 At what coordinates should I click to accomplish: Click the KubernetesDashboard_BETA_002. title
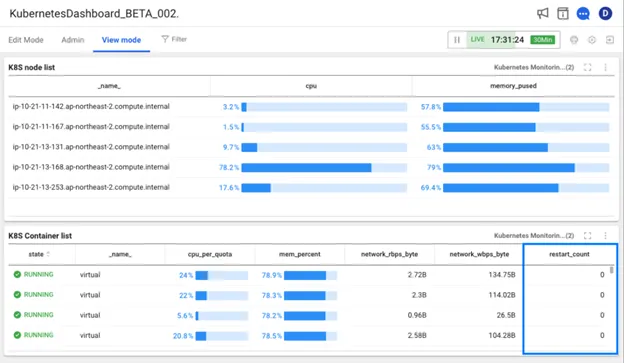(x=94, y=14)
